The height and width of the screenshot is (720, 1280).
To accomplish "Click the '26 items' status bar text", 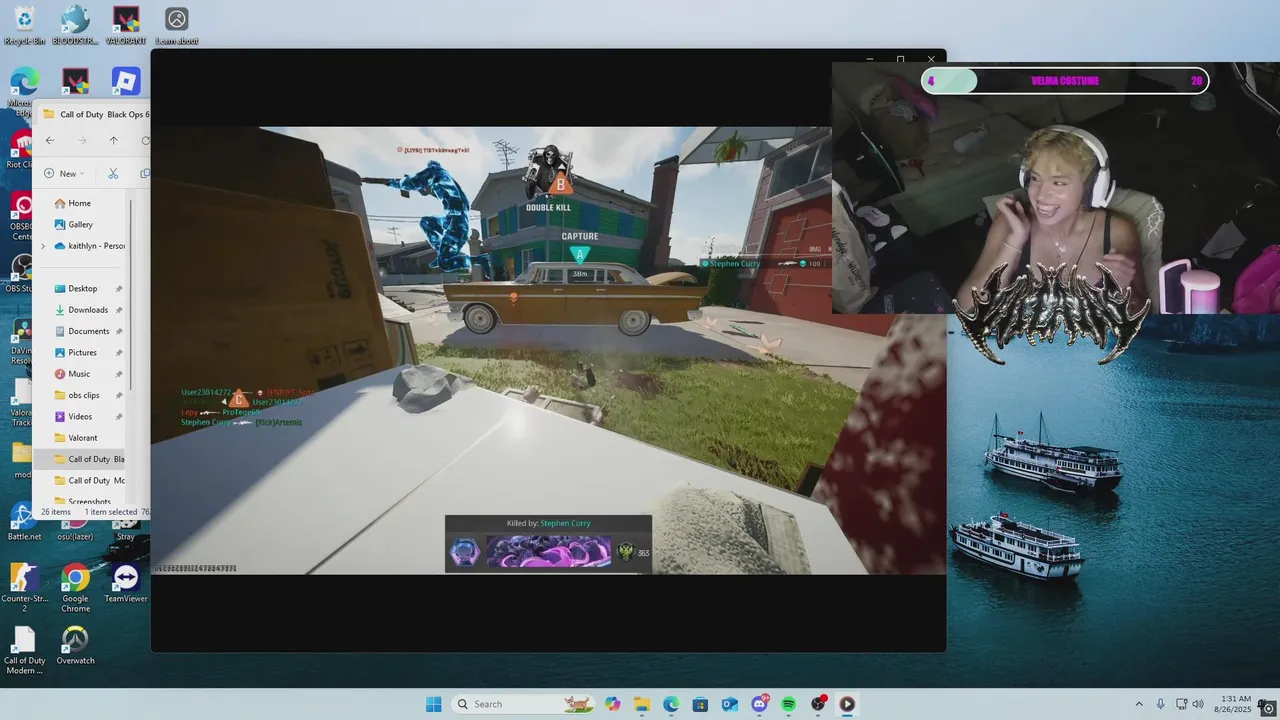I will (56, 512).
